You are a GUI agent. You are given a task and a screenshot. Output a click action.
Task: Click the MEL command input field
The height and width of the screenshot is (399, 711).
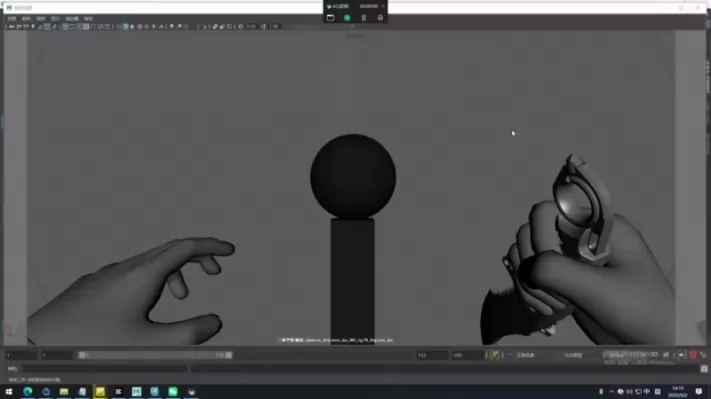click(105, 369)
